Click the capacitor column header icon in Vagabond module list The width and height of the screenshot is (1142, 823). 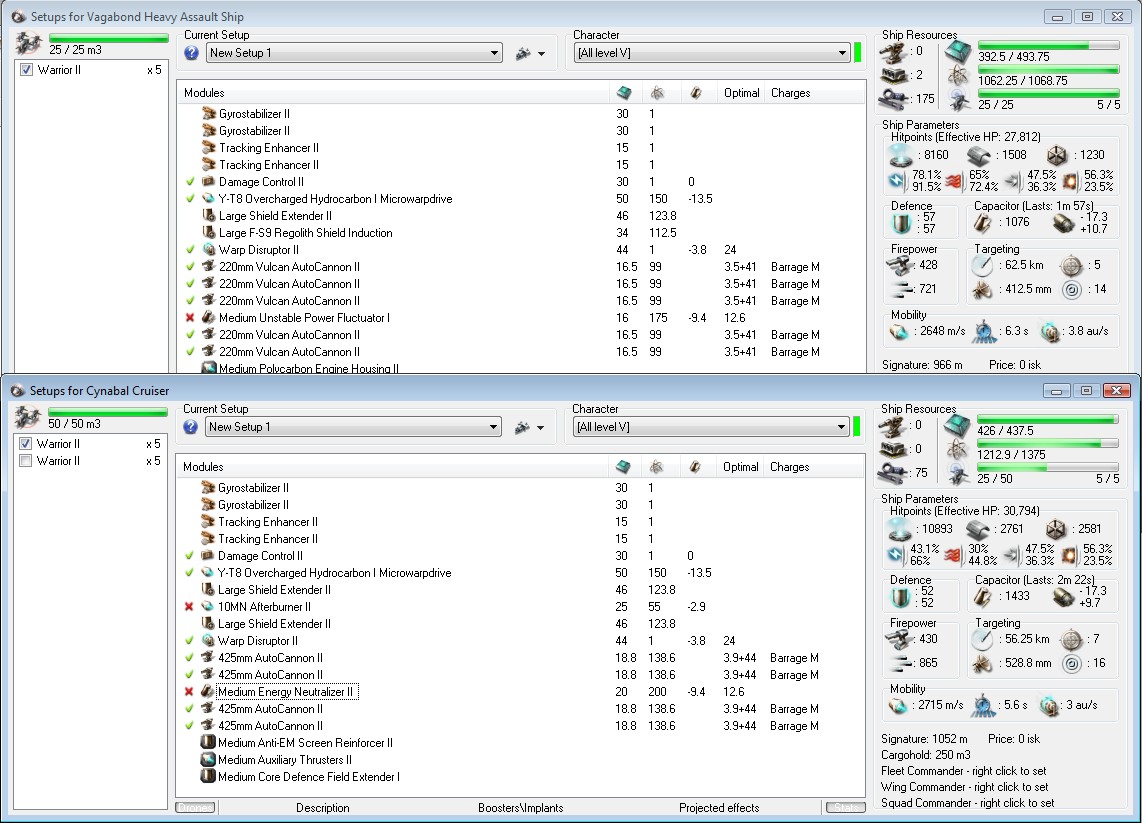[x=696, y=93]
